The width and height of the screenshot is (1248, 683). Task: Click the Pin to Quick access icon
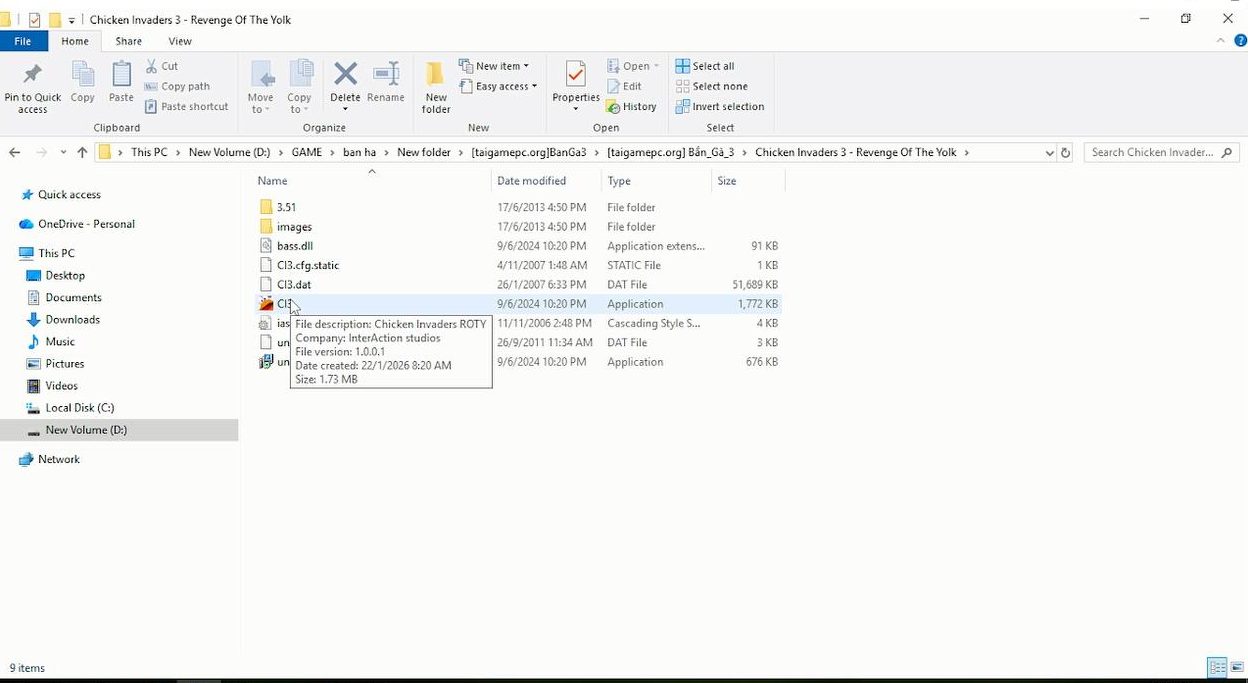click(32, 76)
